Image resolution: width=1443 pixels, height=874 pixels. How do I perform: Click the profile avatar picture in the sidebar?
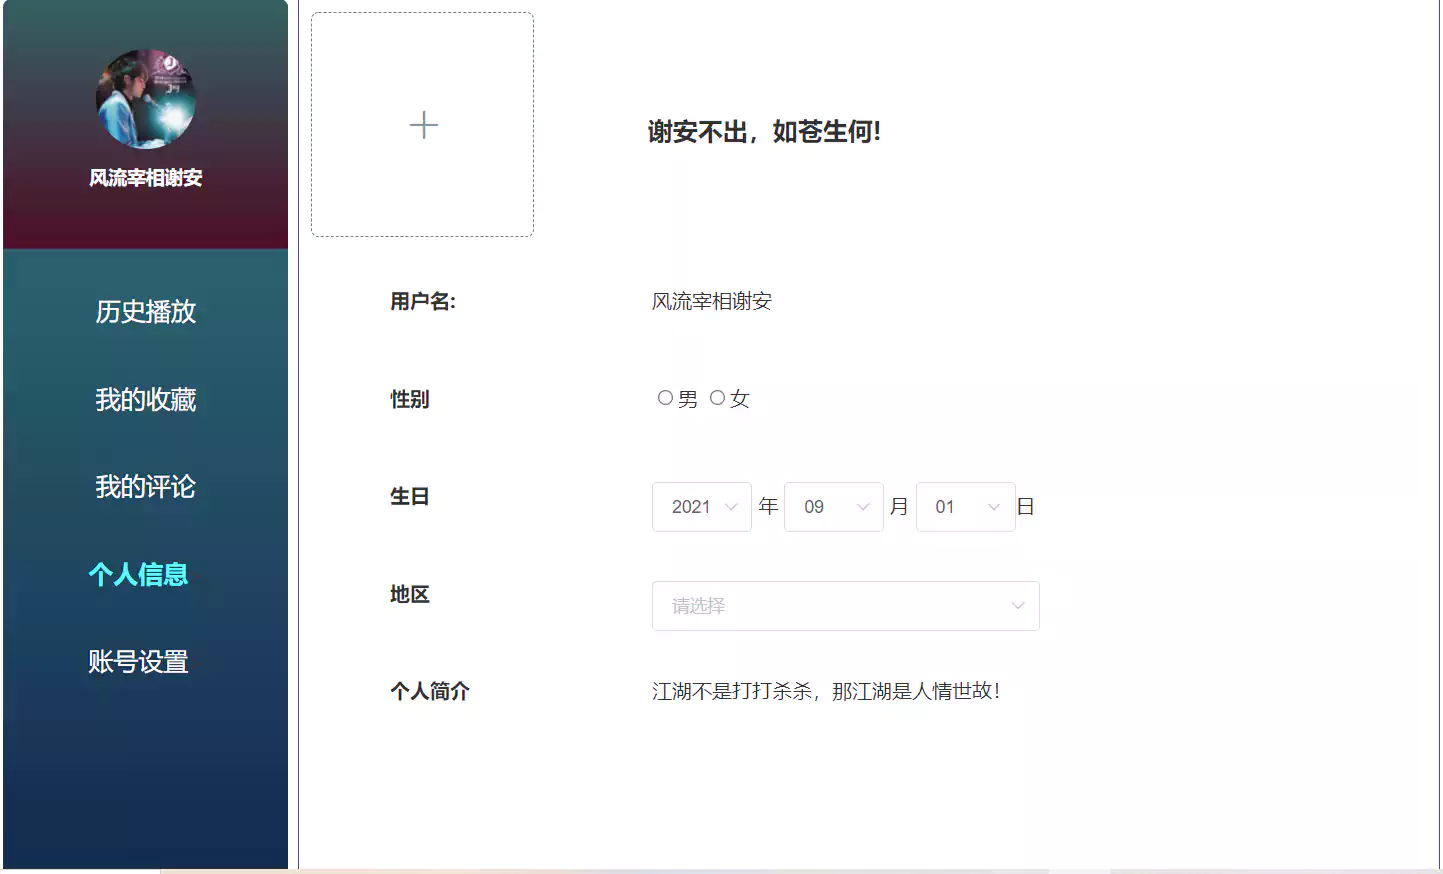click(x=145, y=97)
